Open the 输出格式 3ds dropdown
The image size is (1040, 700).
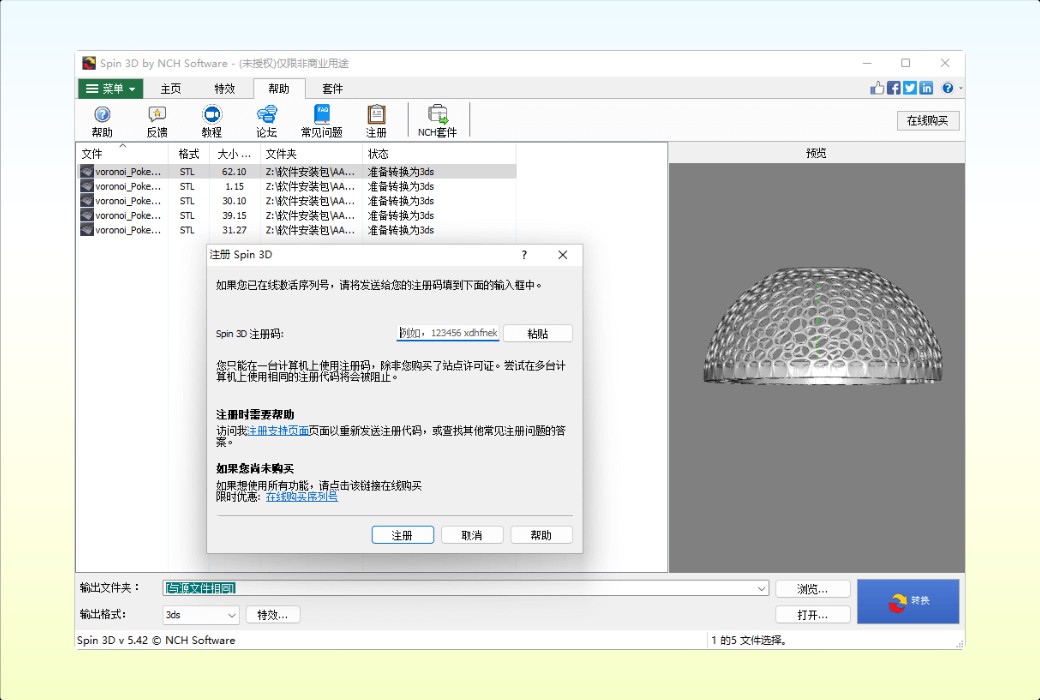click(200, 615)
